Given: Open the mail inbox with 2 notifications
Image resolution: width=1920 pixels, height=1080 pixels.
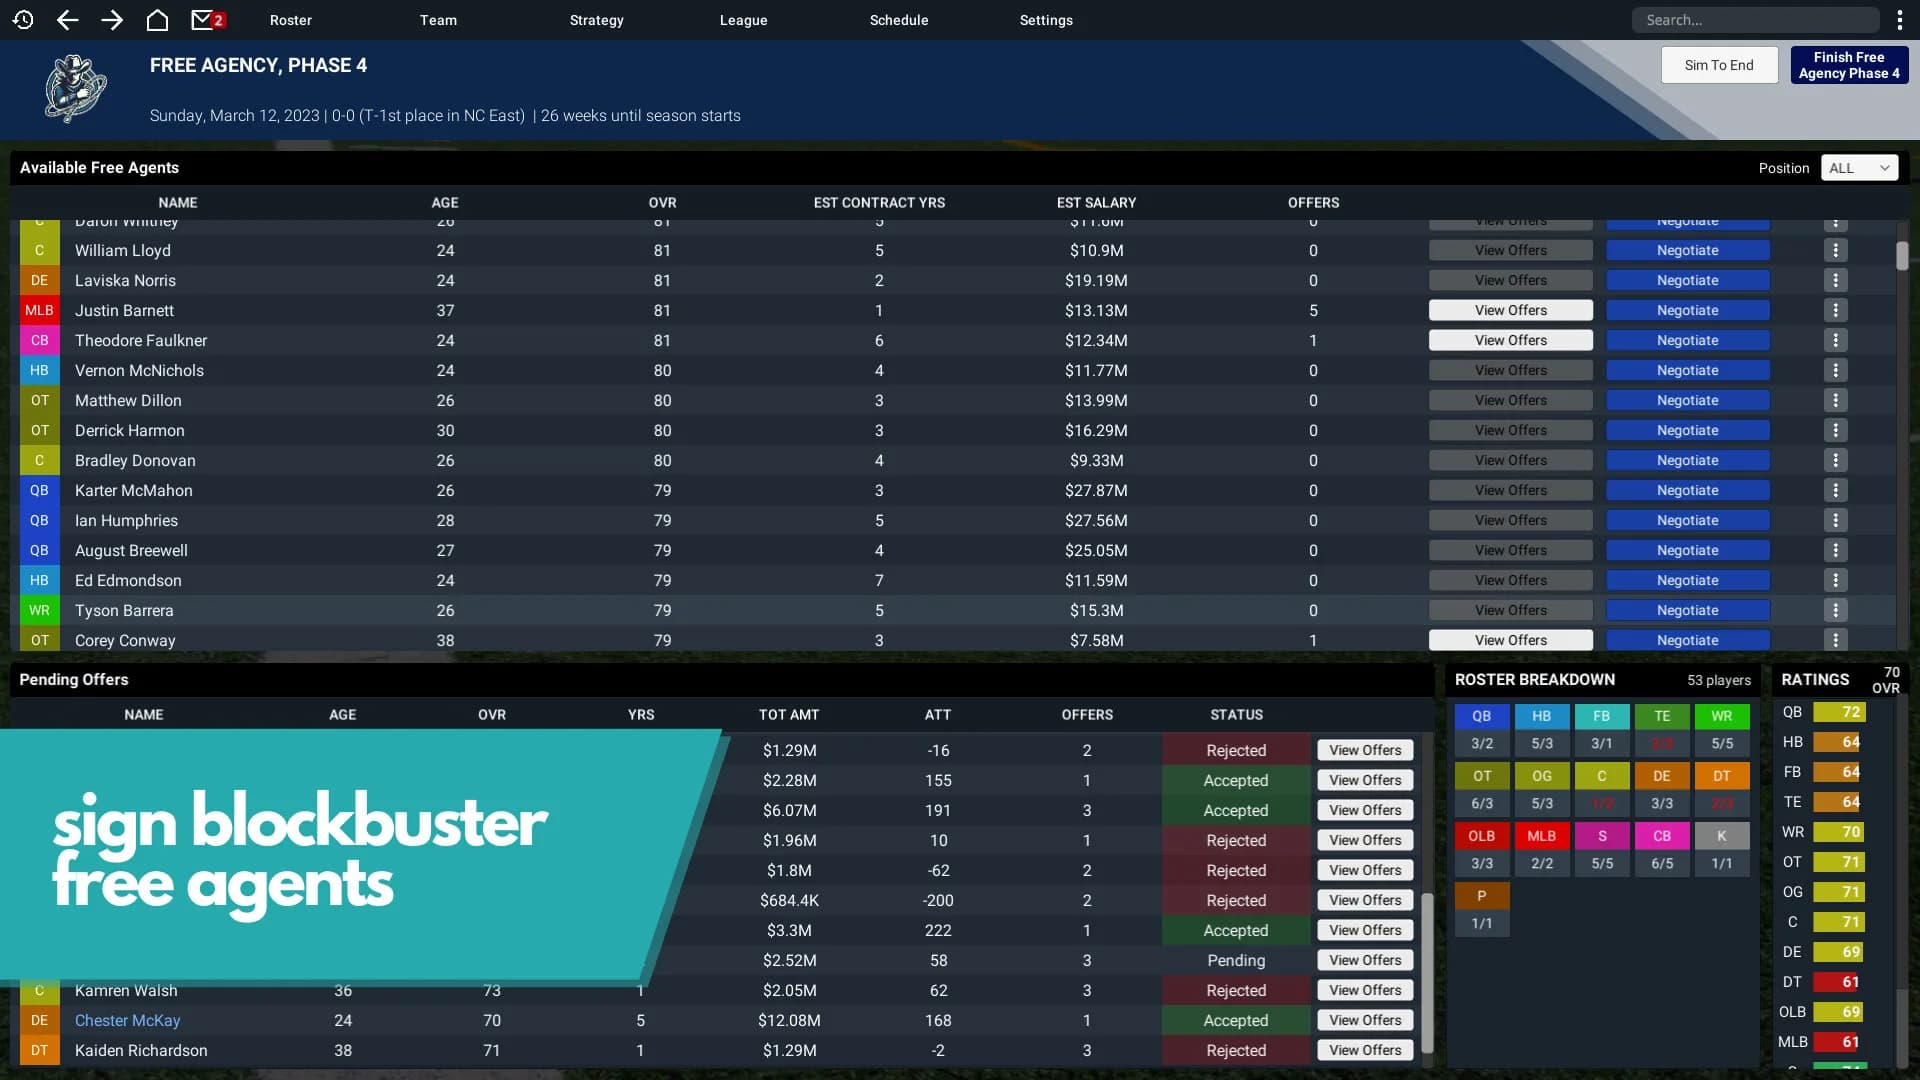Looking at the screenshot, I should (x=207, y=20).
